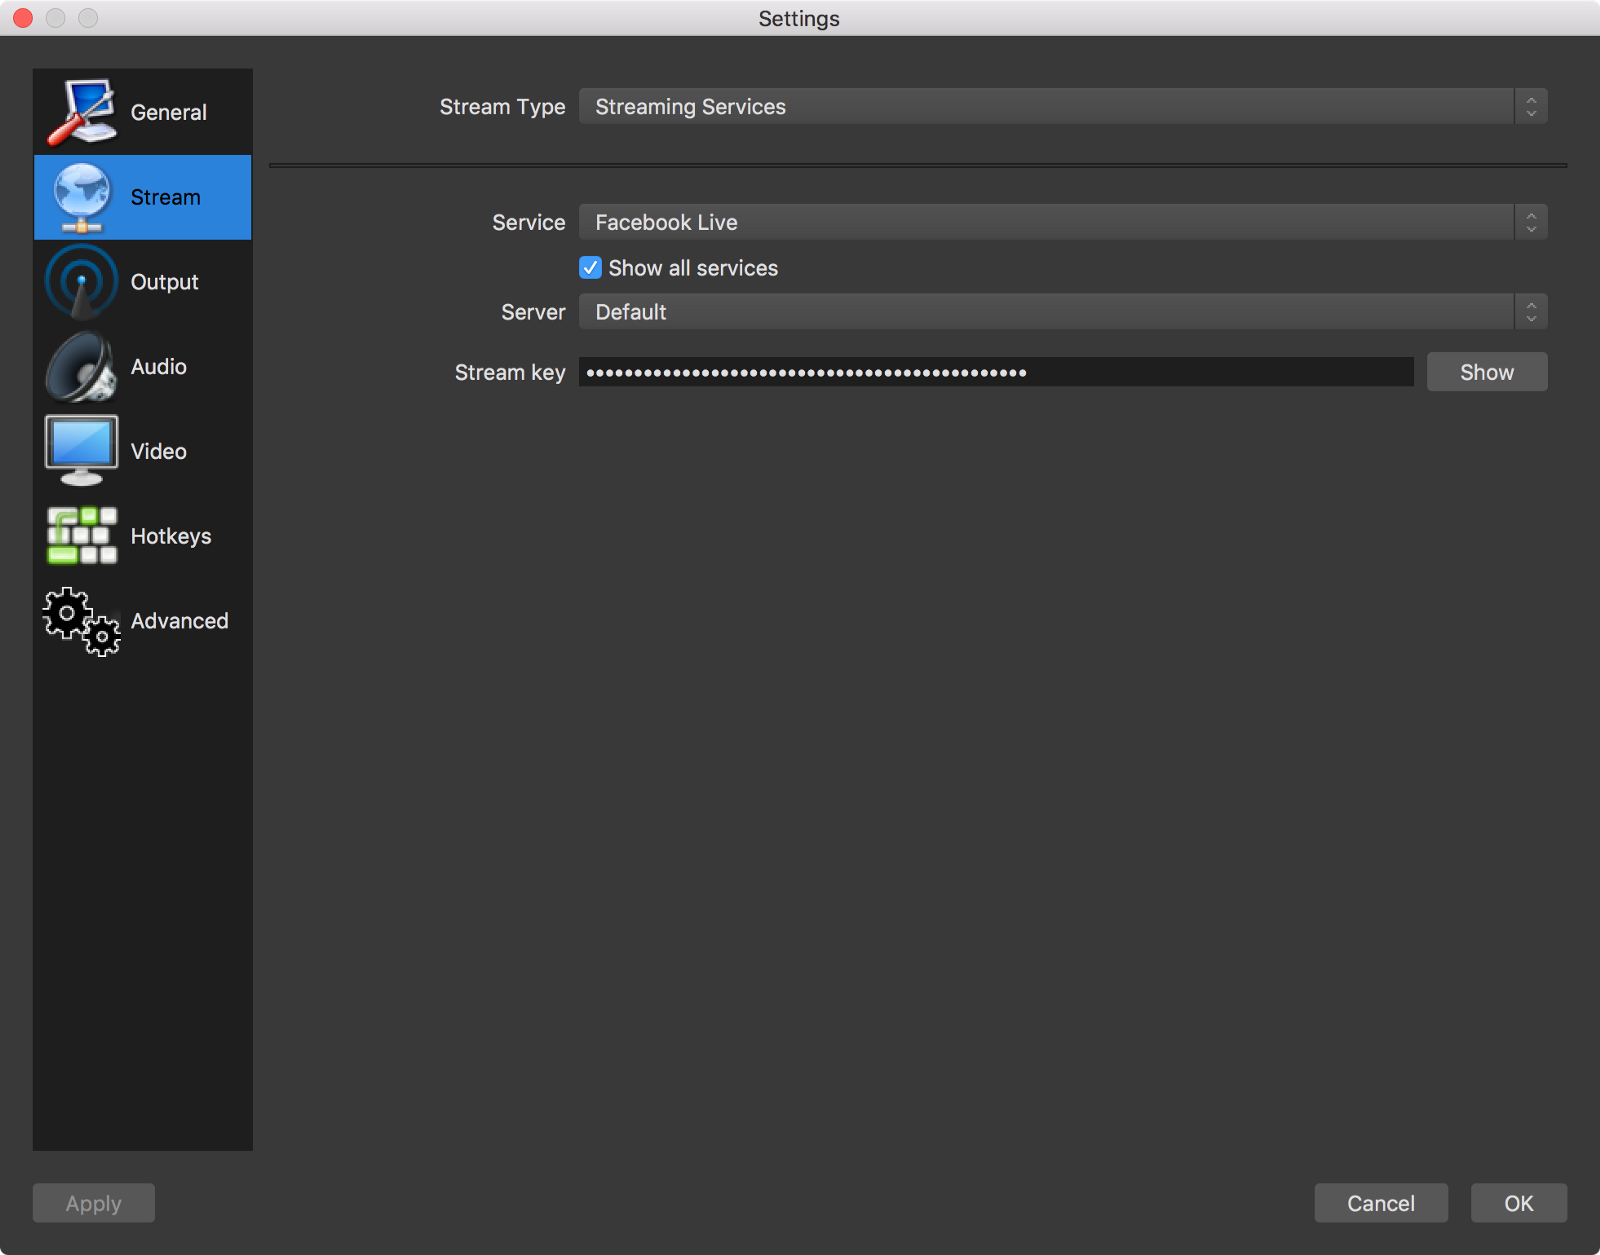Click the Audio speaker icon
Viewport: 1600px width, 1255px height.
coord(81,367)
